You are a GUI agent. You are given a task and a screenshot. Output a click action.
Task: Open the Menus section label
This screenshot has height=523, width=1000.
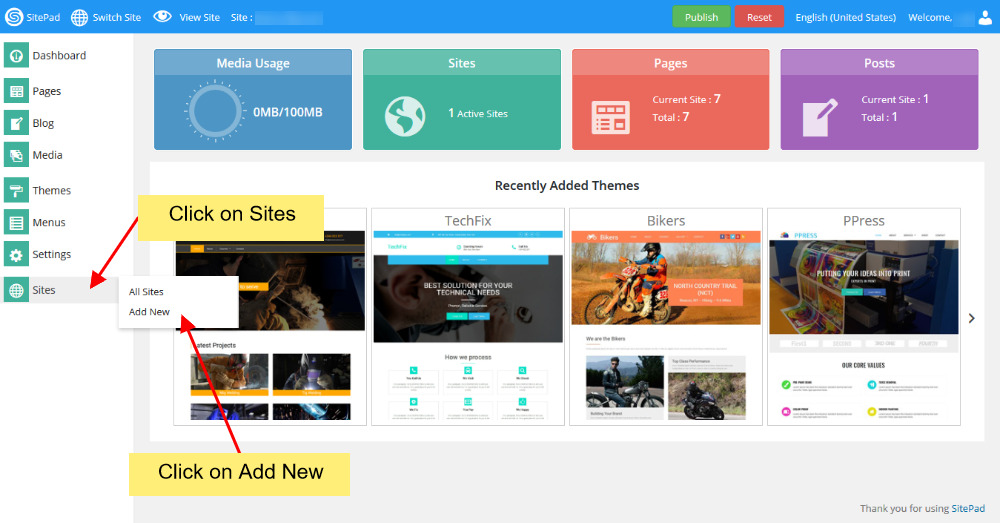[x=49, y=222]
